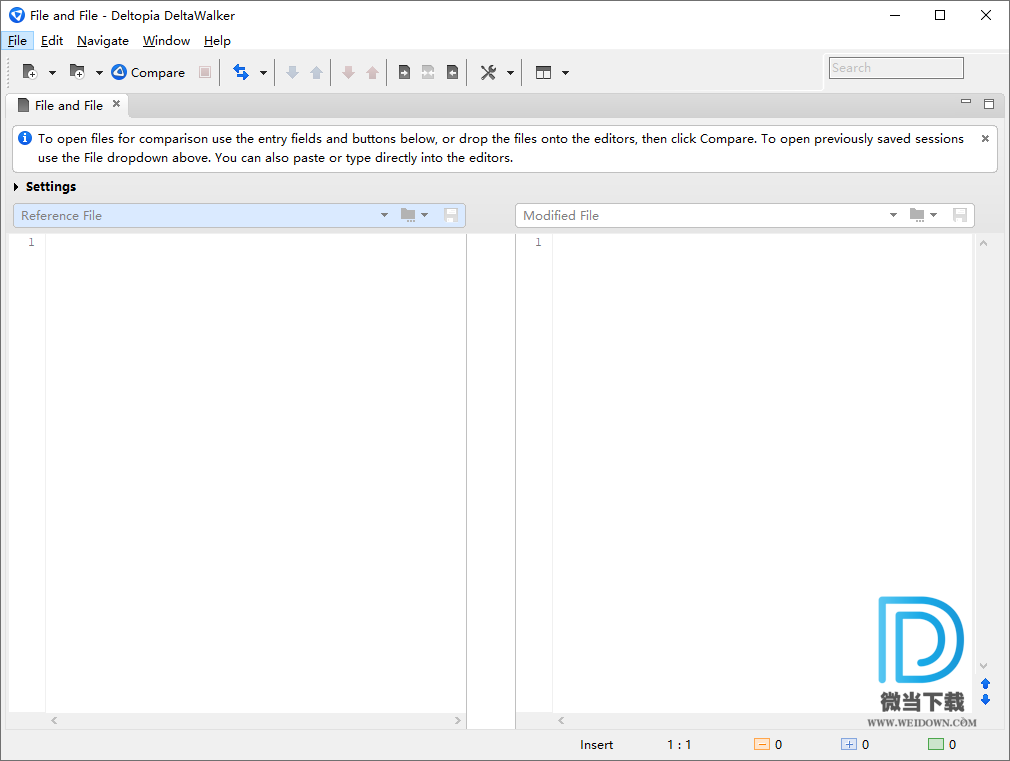Click the merge both sides icon

428,72
